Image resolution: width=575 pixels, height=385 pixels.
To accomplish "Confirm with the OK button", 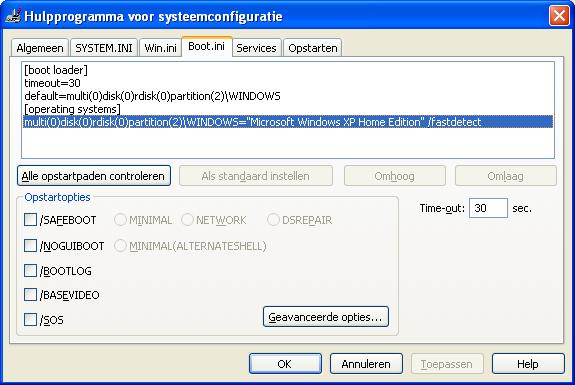I will click(285, 364).
